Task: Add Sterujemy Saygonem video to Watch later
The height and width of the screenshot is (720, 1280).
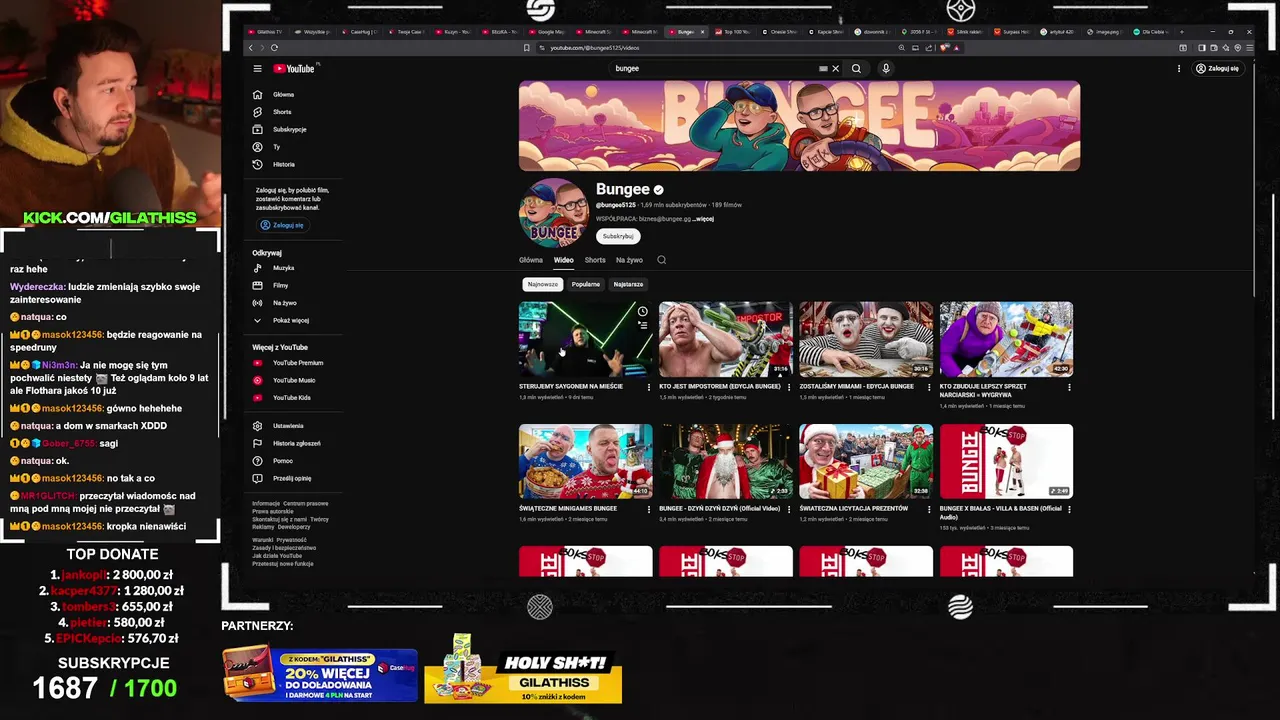Action: [x=642, y=312]
